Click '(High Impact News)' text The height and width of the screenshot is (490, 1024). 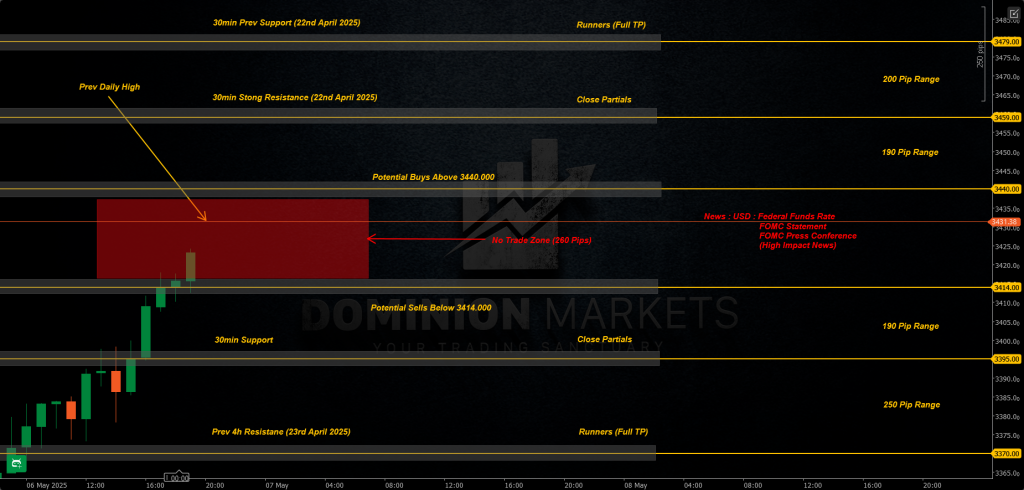point(797,246)
